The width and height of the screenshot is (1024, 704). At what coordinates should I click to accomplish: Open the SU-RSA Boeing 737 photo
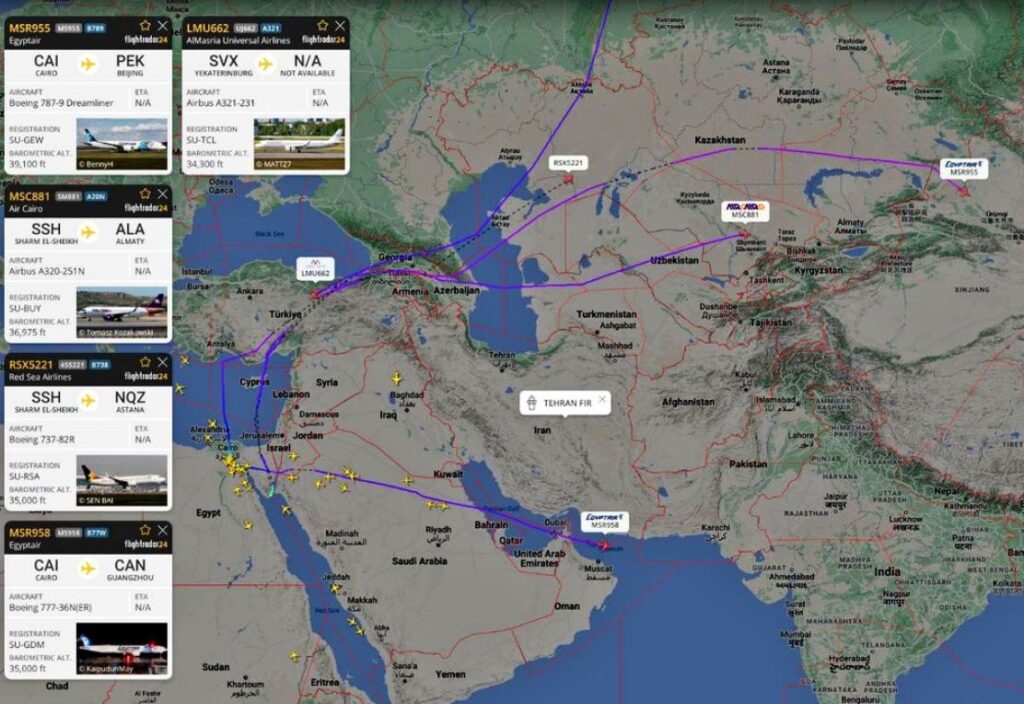121,480
